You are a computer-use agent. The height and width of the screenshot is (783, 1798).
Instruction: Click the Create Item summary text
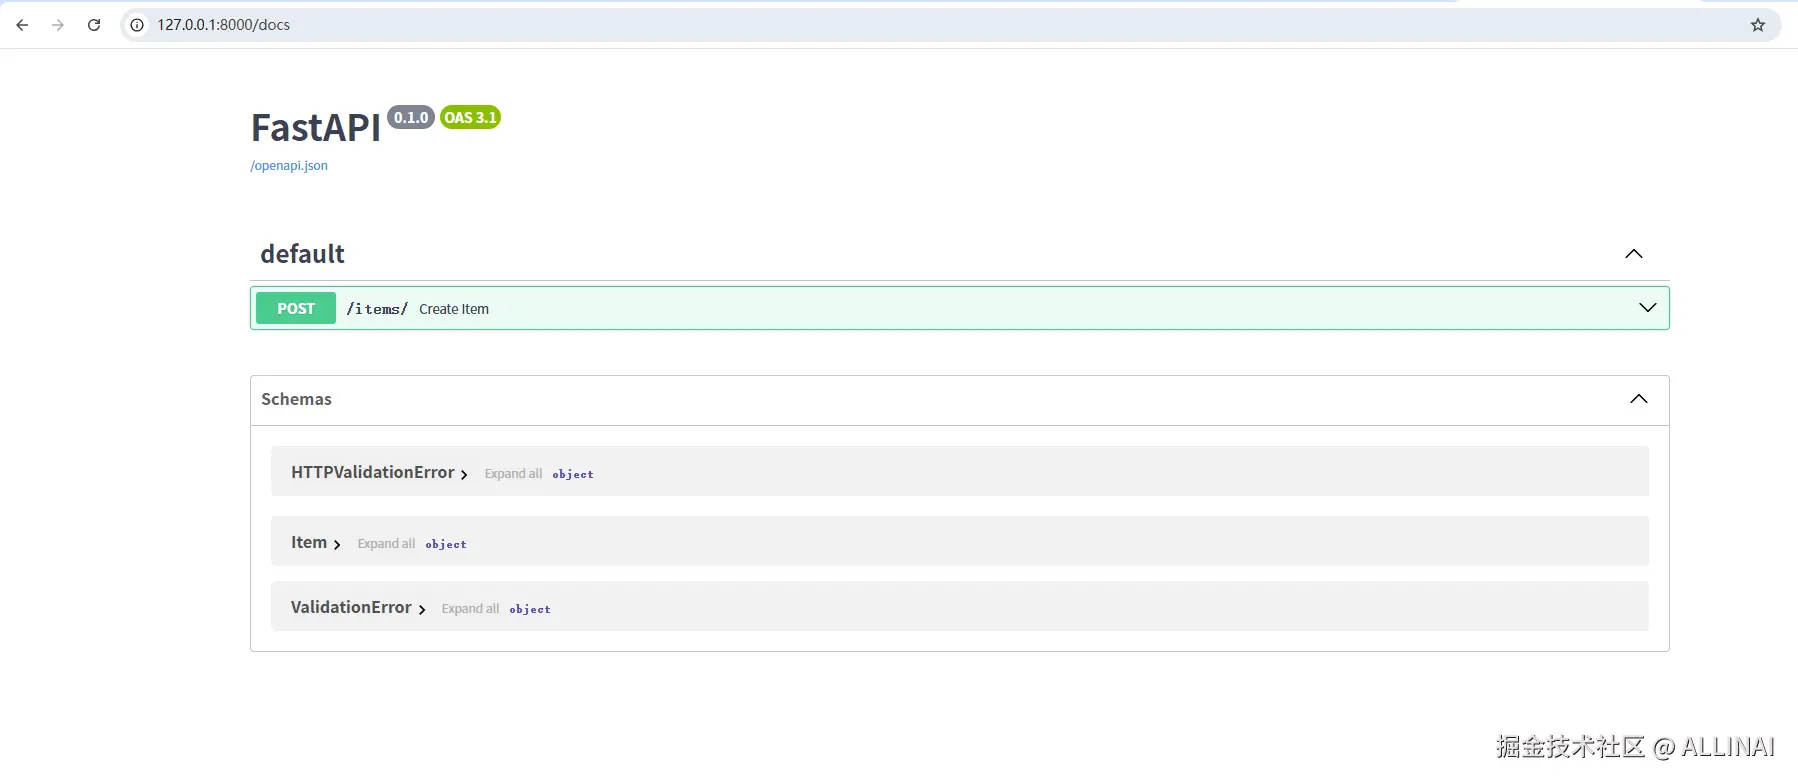pyautogui.click(x=454, y=309)
